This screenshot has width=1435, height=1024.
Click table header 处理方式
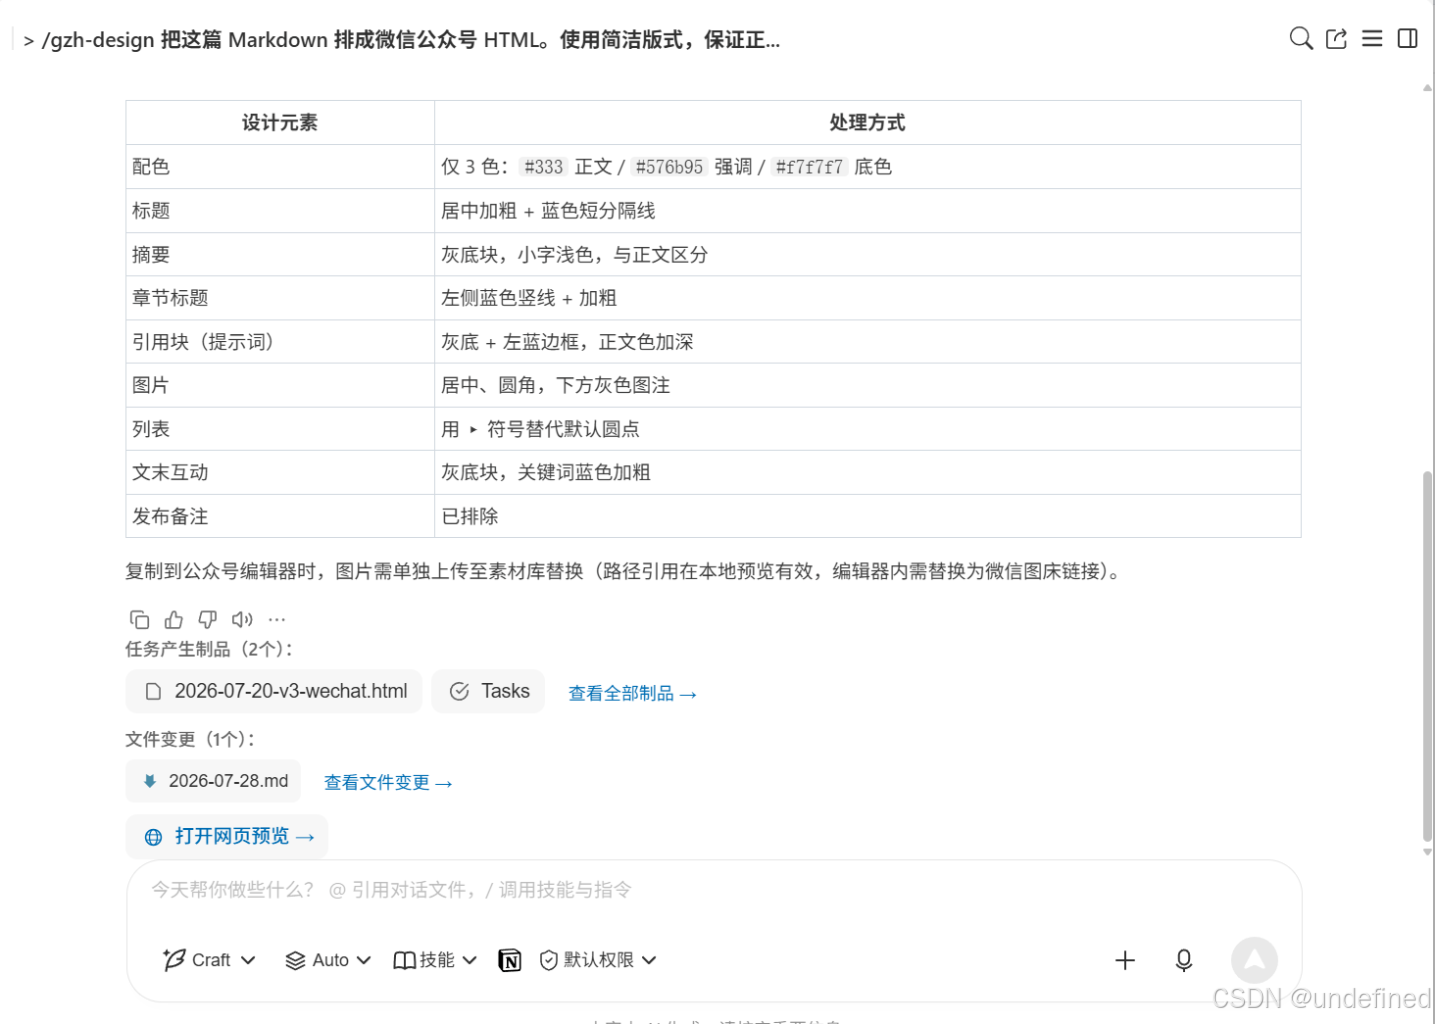click(867, 123)
